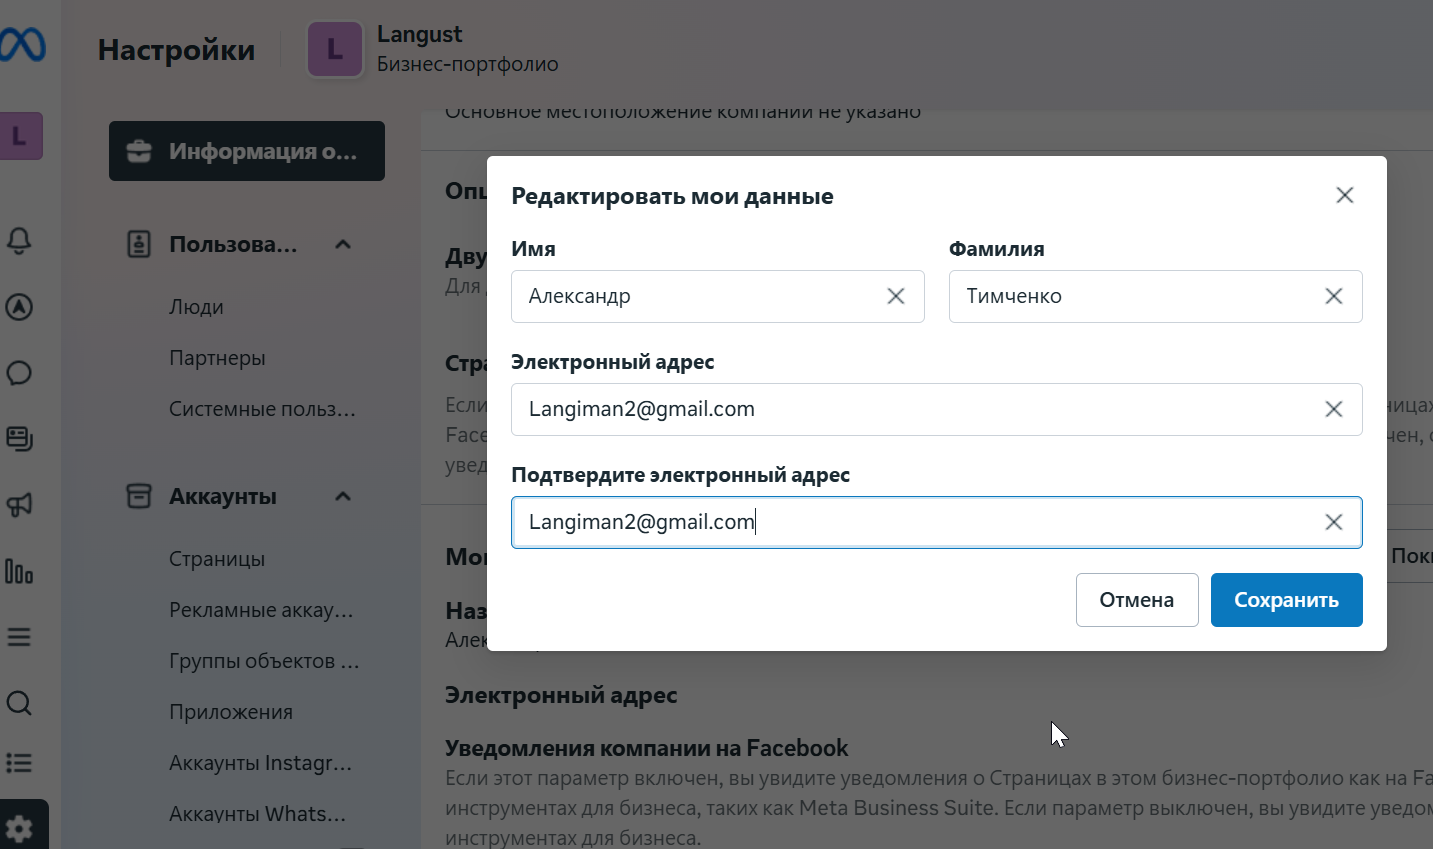1433x849 pixels.
Task: Open the chat bubble inbox icon
Action: (x=19, y=373)
